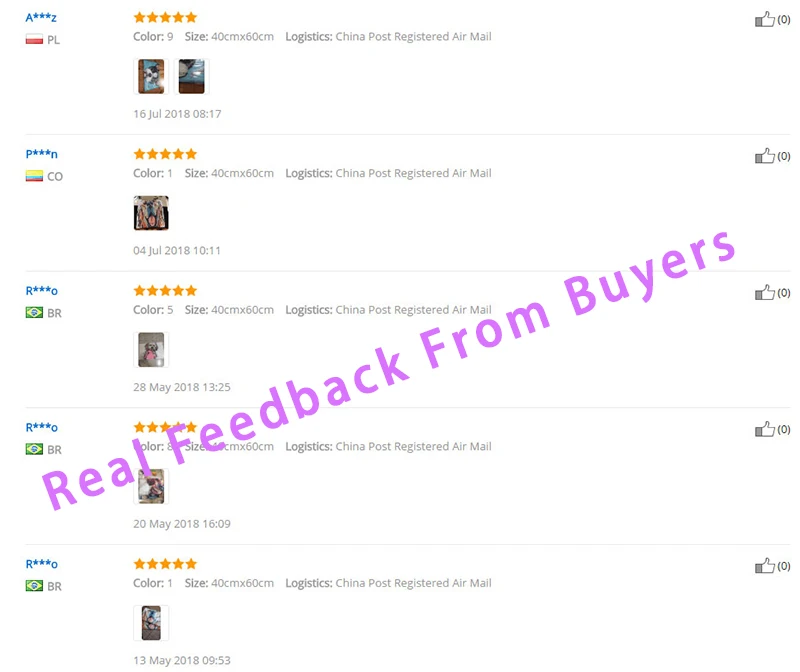Click Brazil flag on 28 May review
The image size is (800, 672).
click(34, 312)
